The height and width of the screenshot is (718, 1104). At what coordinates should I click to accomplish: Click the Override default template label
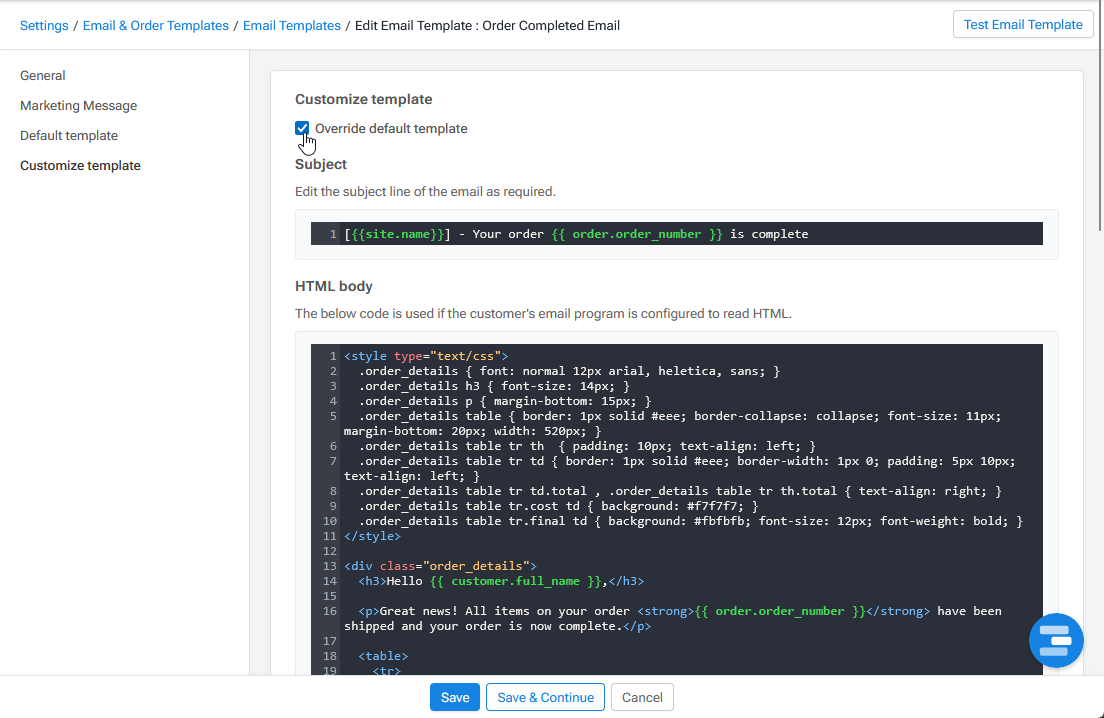point(391,128)
